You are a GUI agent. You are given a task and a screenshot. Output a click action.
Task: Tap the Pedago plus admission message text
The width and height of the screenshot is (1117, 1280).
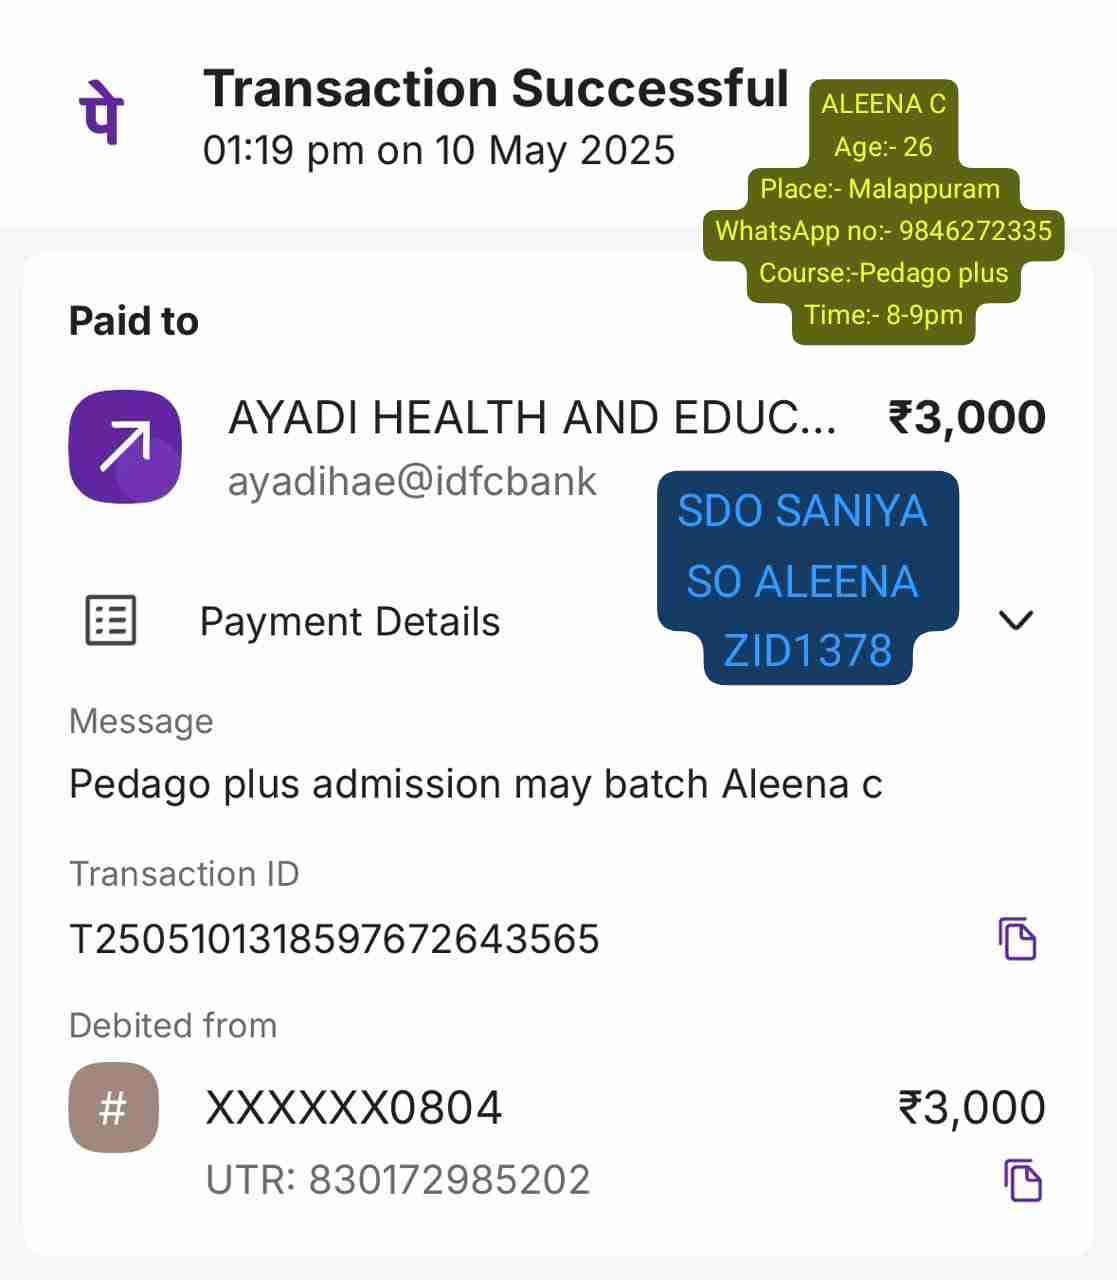pyautogui.click(x=475, y=784)
